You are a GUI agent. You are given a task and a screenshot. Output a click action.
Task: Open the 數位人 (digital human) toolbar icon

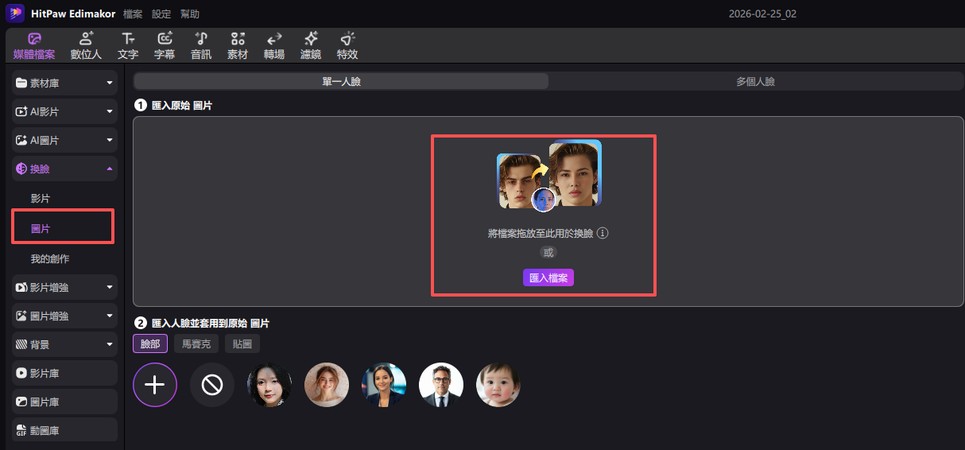coord(86,45)
